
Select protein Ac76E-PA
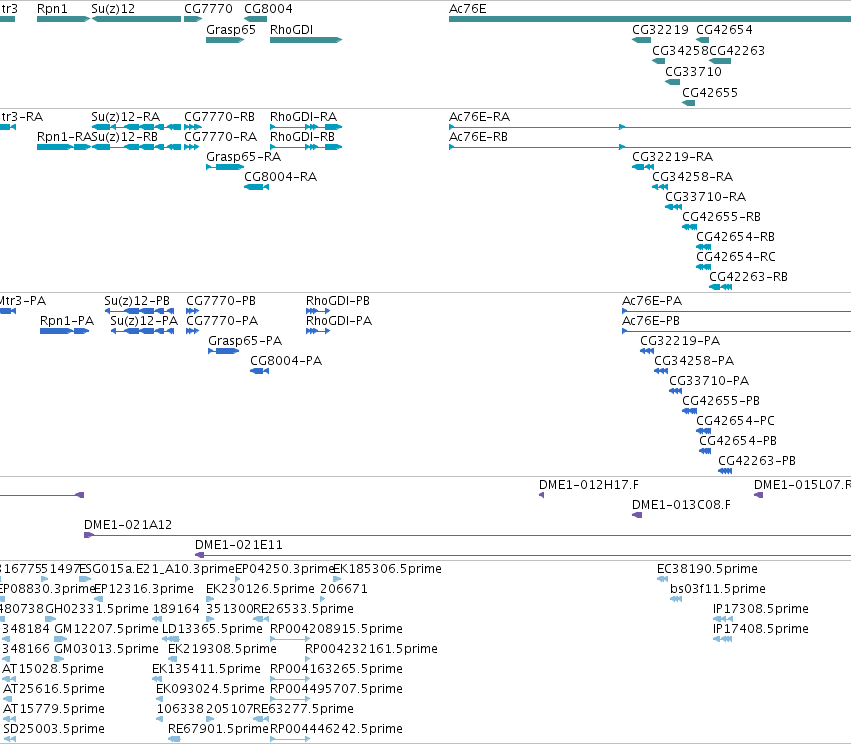click(652, 301)
